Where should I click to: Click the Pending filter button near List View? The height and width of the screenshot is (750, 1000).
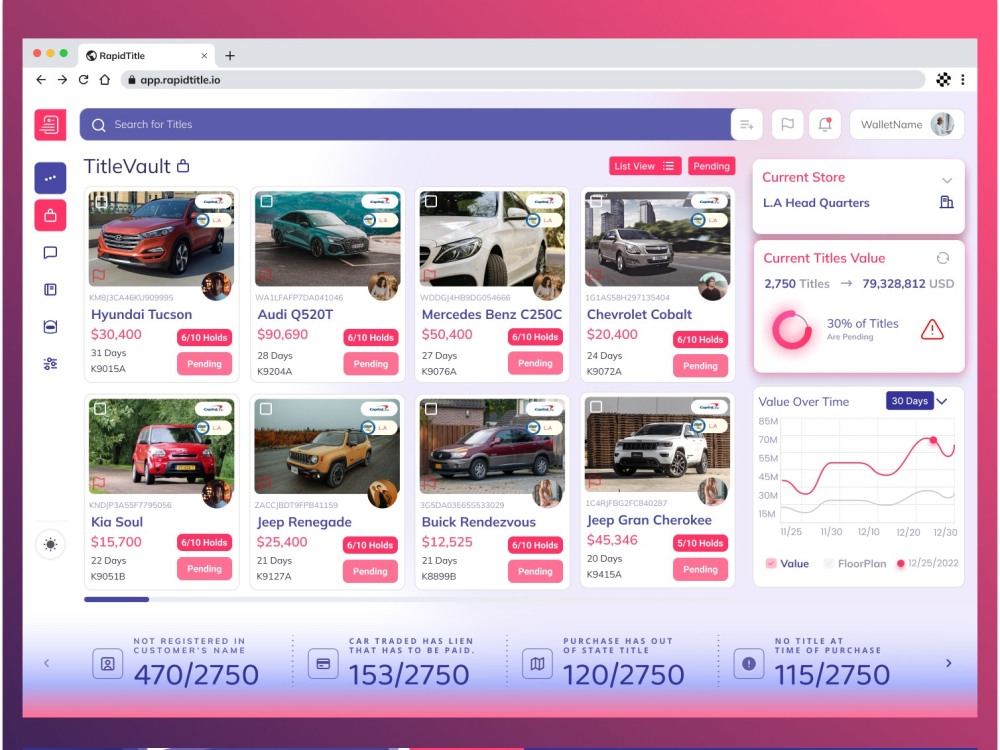coord(711,166)
